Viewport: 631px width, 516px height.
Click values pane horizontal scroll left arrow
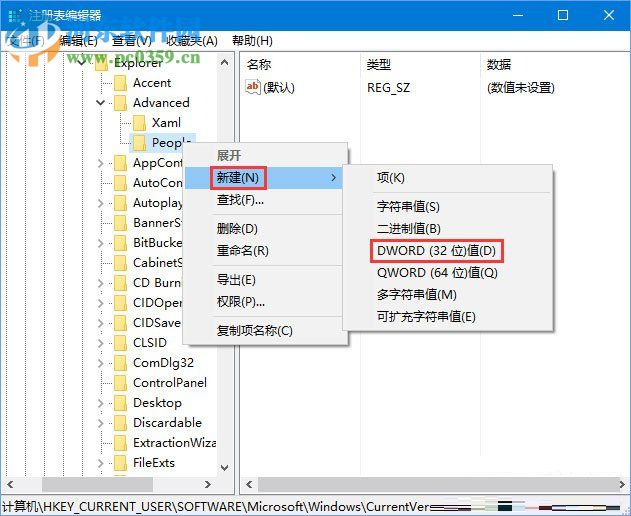[x=249, y=485]
